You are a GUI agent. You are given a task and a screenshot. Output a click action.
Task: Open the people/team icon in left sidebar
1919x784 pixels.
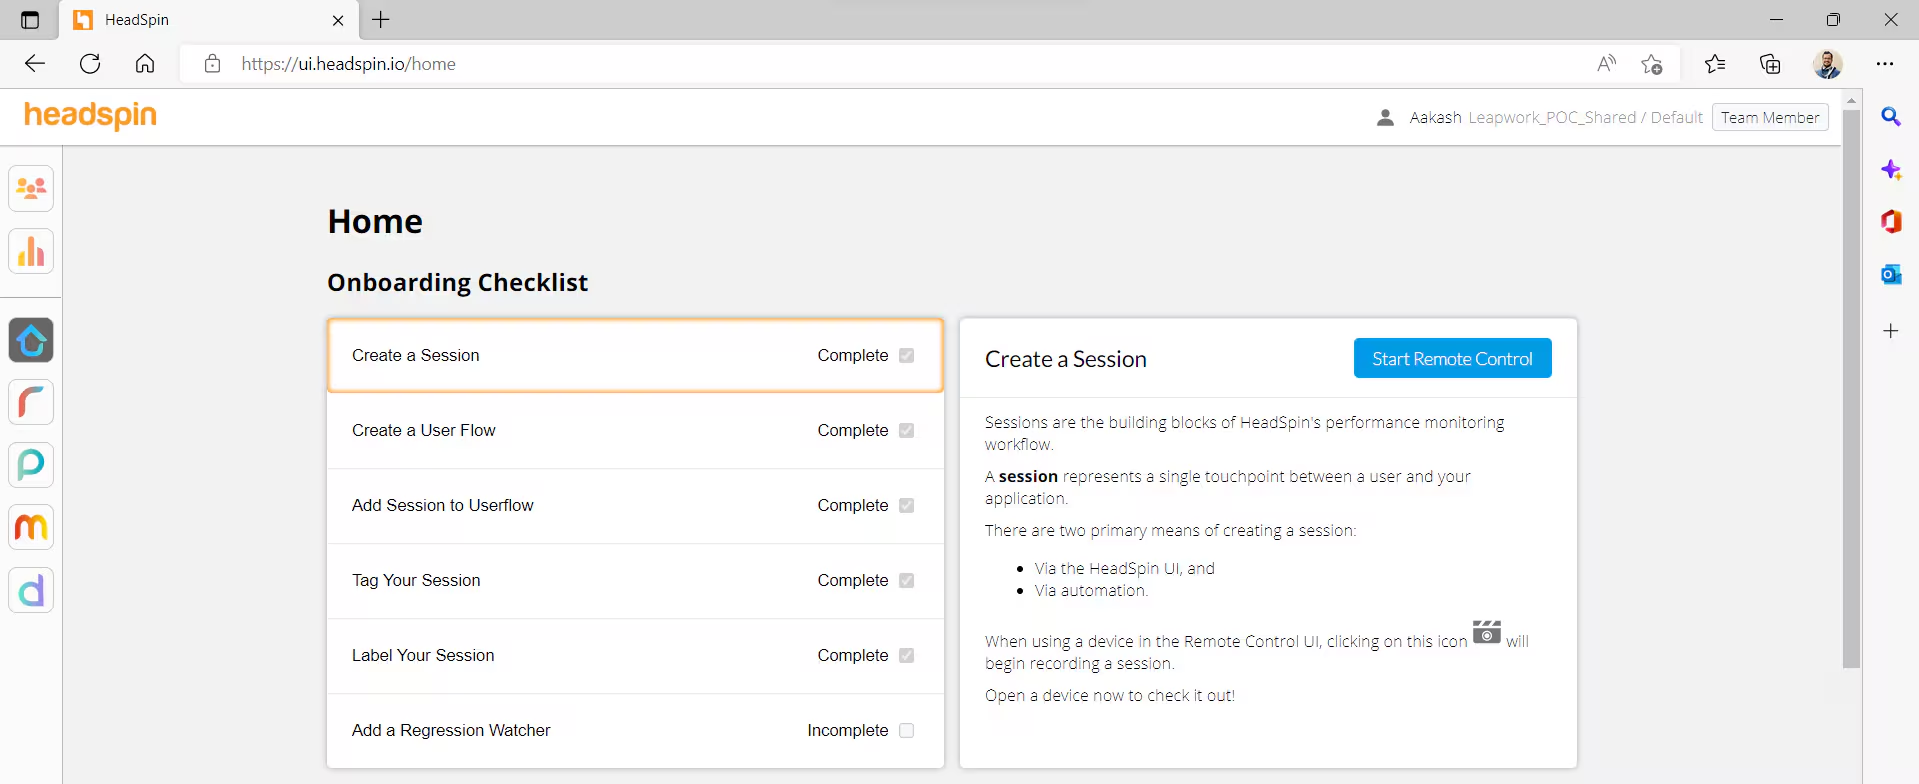coord(31,189)
